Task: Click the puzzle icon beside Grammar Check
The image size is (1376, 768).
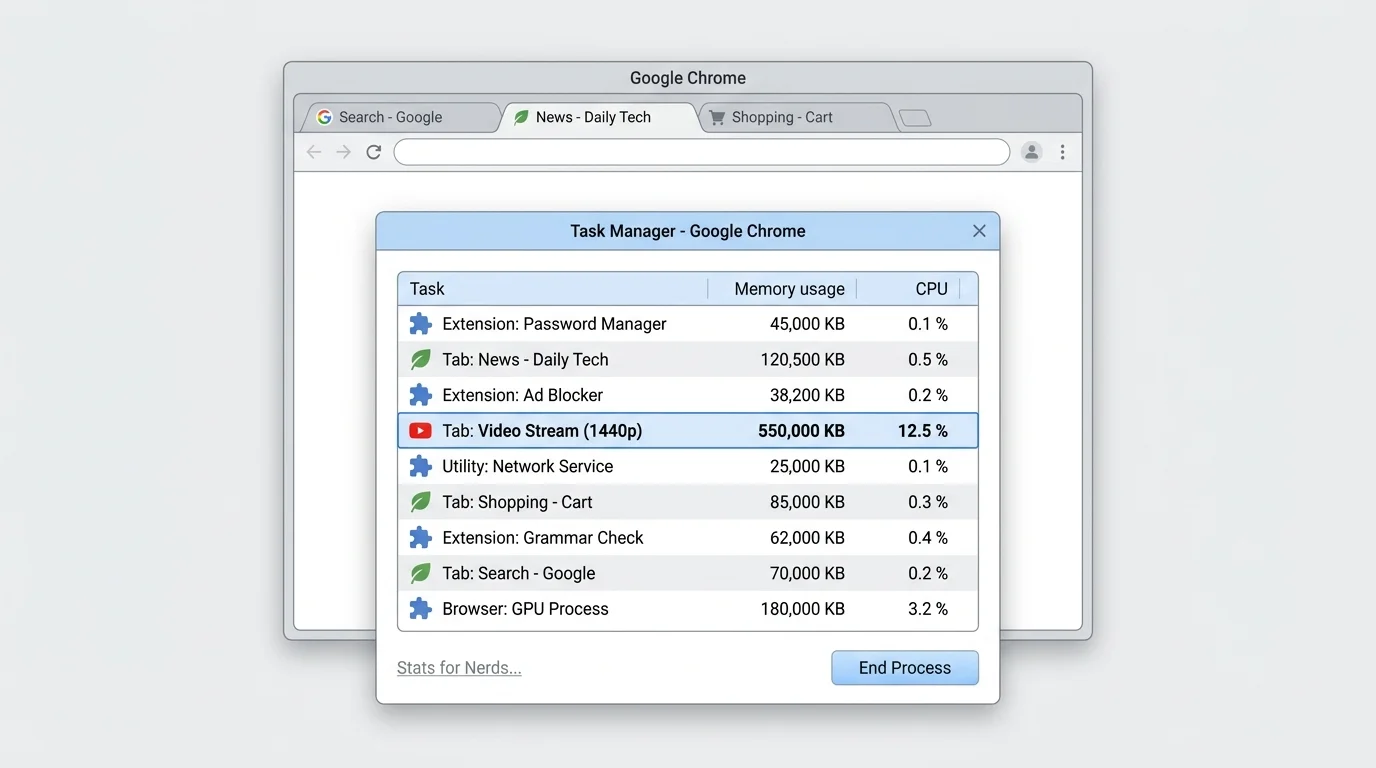Action: coord(420,538)
